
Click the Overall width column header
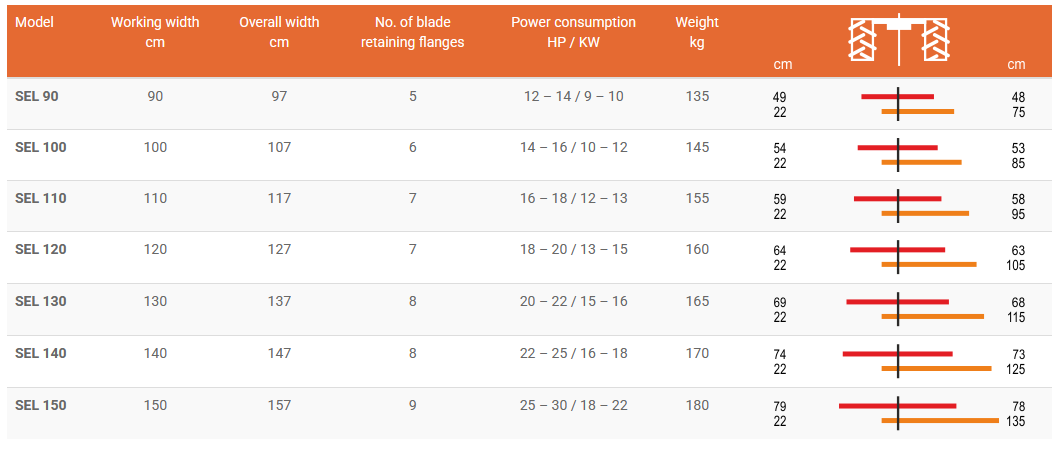point(279,32)
